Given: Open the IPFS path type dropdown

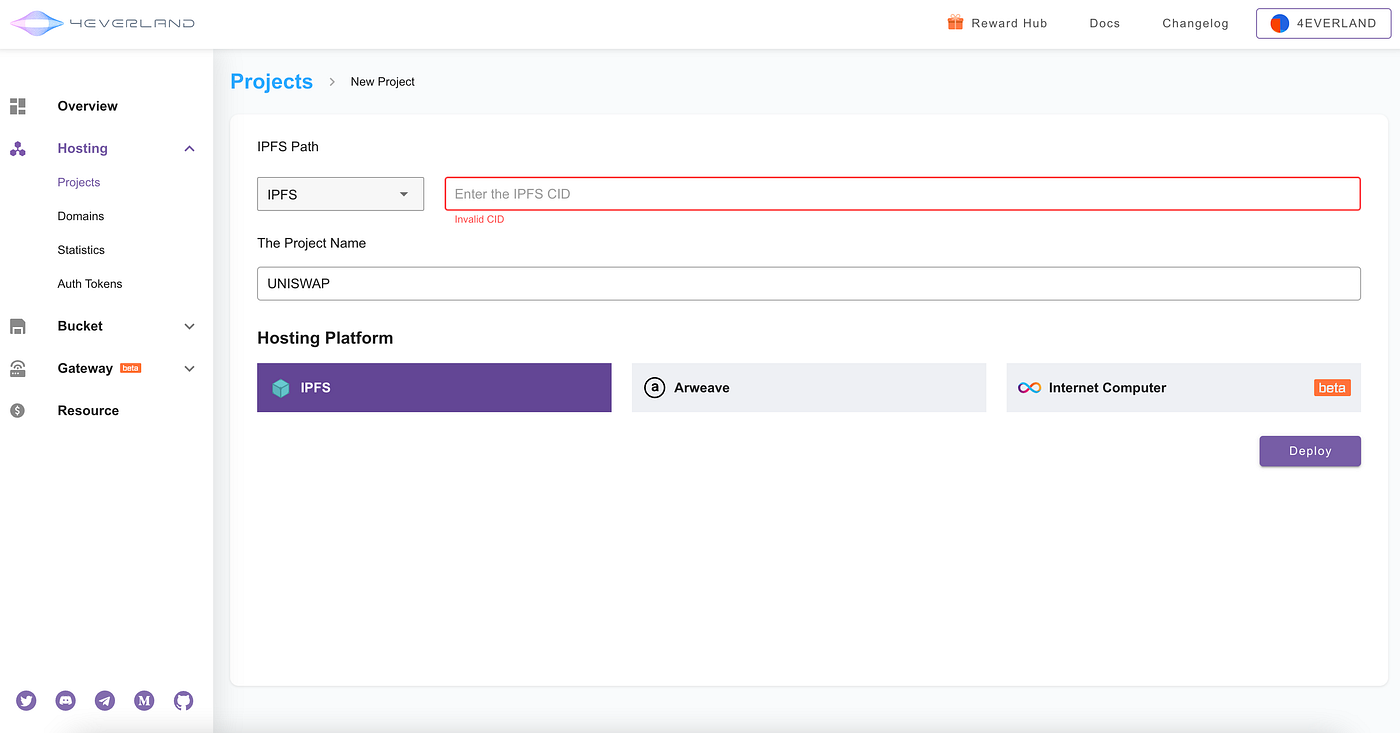Looking at the screenshot, I should [341, 194].
